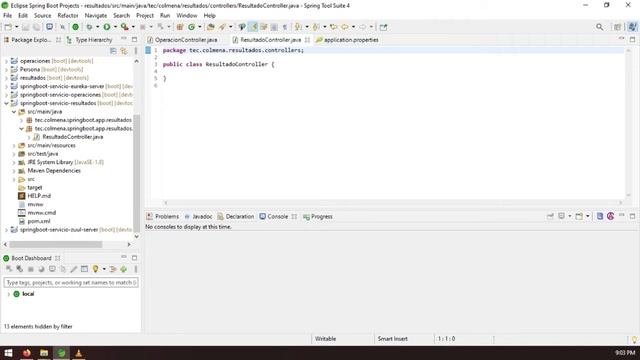Toggle Link with Editor in Package Explorer
This screenshot has height=360, width=640.
click(124, 51)
